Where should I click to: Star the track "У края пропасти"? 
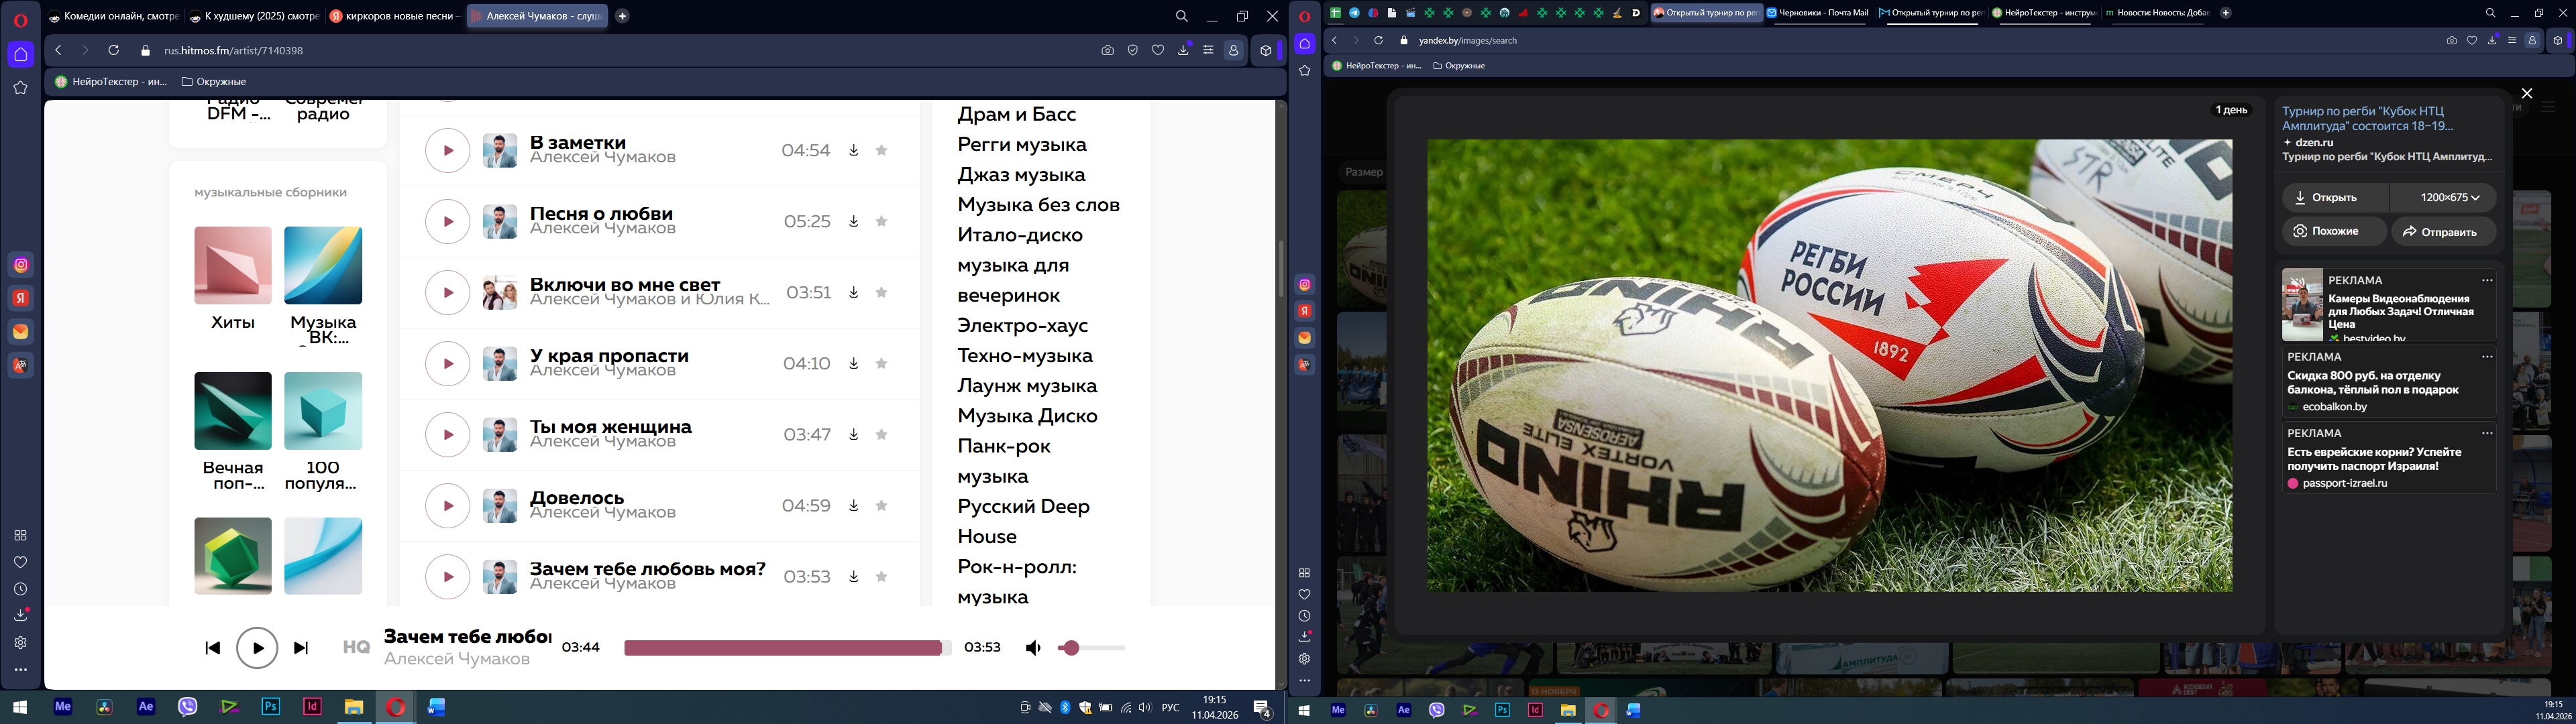(882, 364)
